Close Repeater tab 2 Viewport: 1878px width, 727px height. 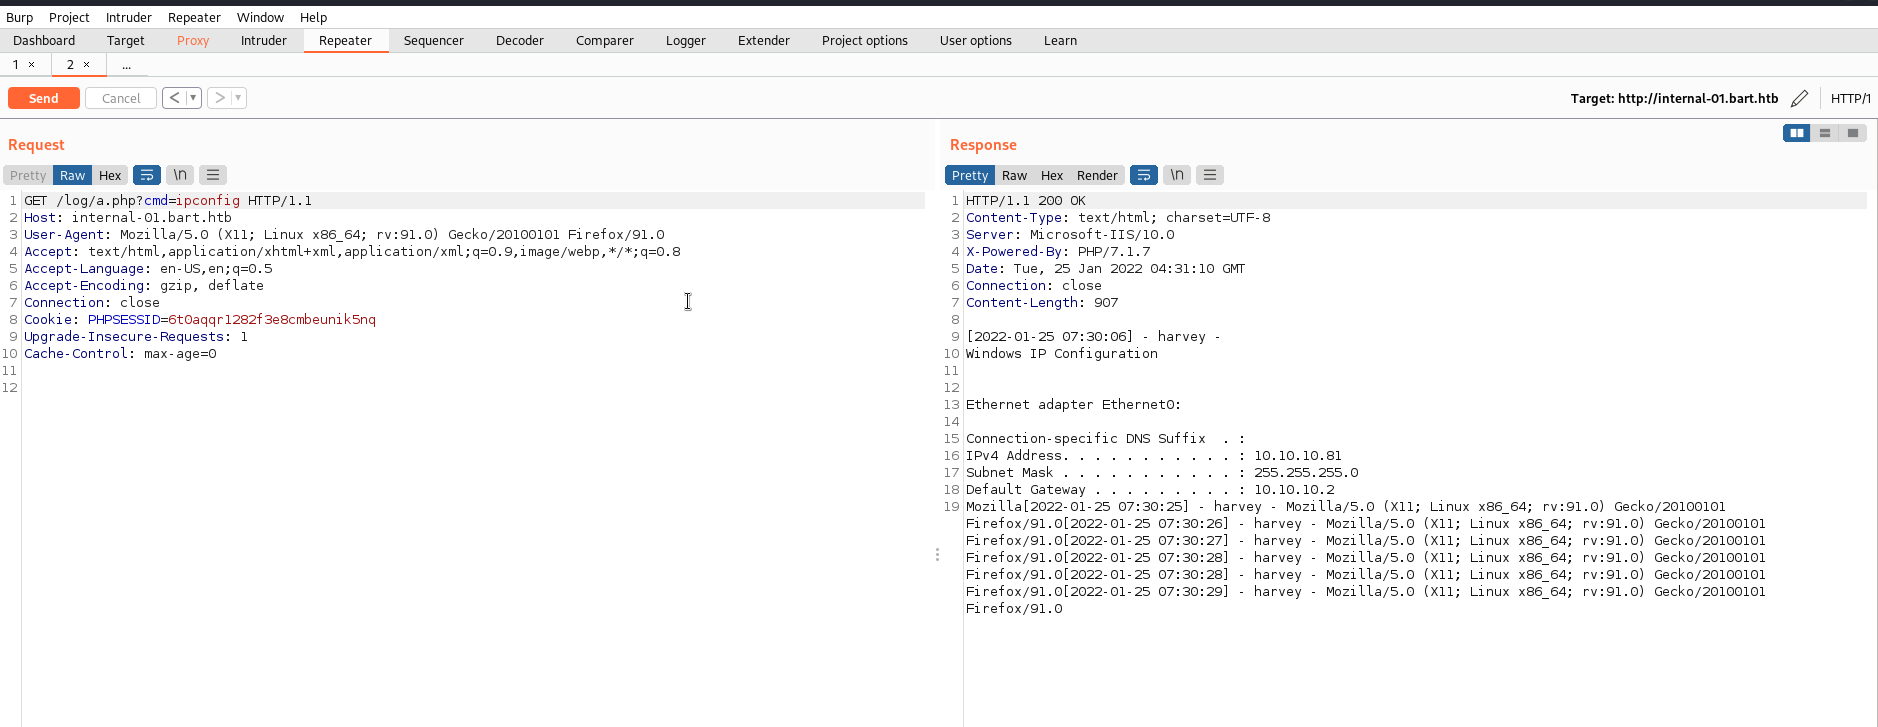[x=87, y=64]
